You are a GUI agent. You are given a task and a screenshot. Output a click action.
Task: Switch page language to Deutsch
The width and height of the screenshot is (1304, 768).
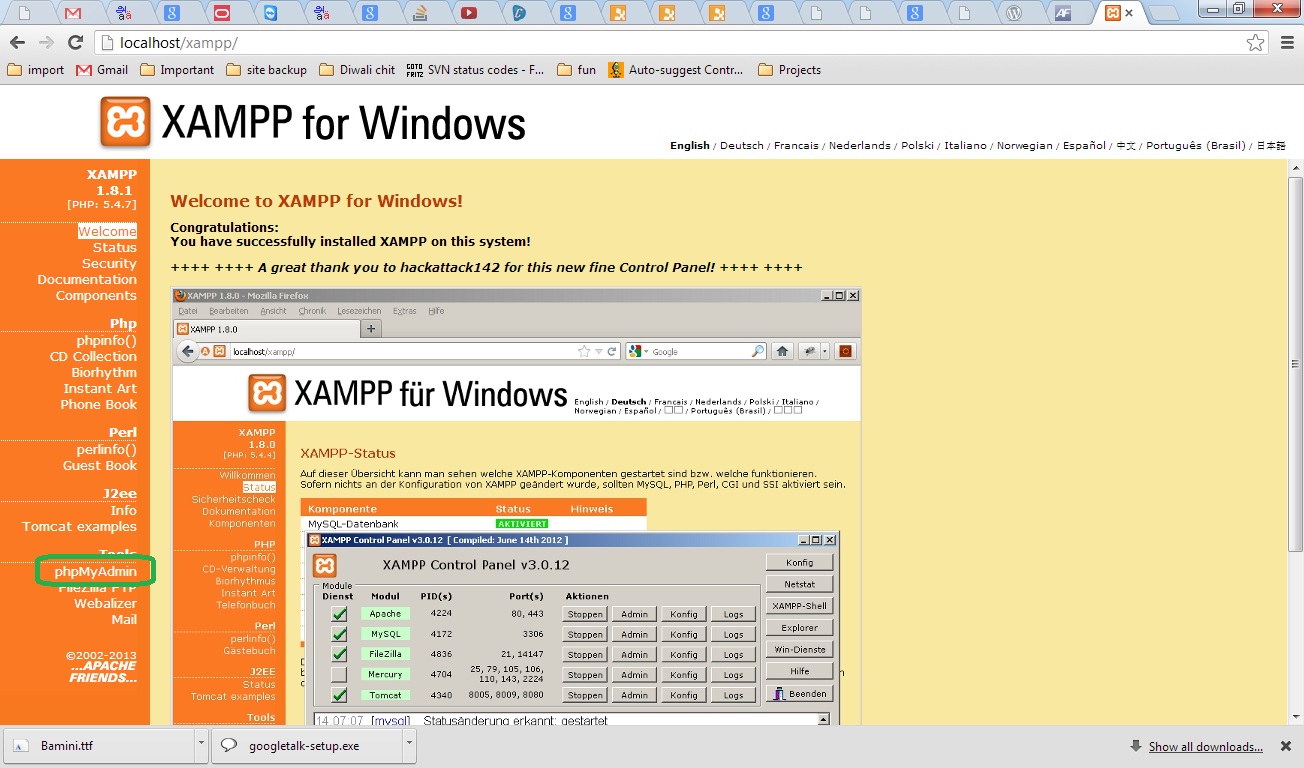[741, 146]
